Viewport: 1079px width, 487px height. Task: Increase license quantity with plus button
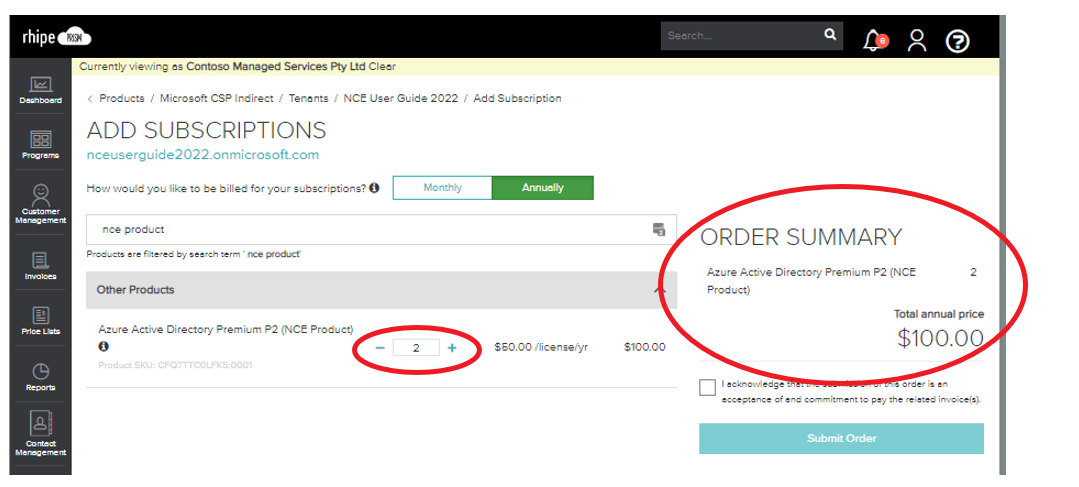[x=452, y=348]
